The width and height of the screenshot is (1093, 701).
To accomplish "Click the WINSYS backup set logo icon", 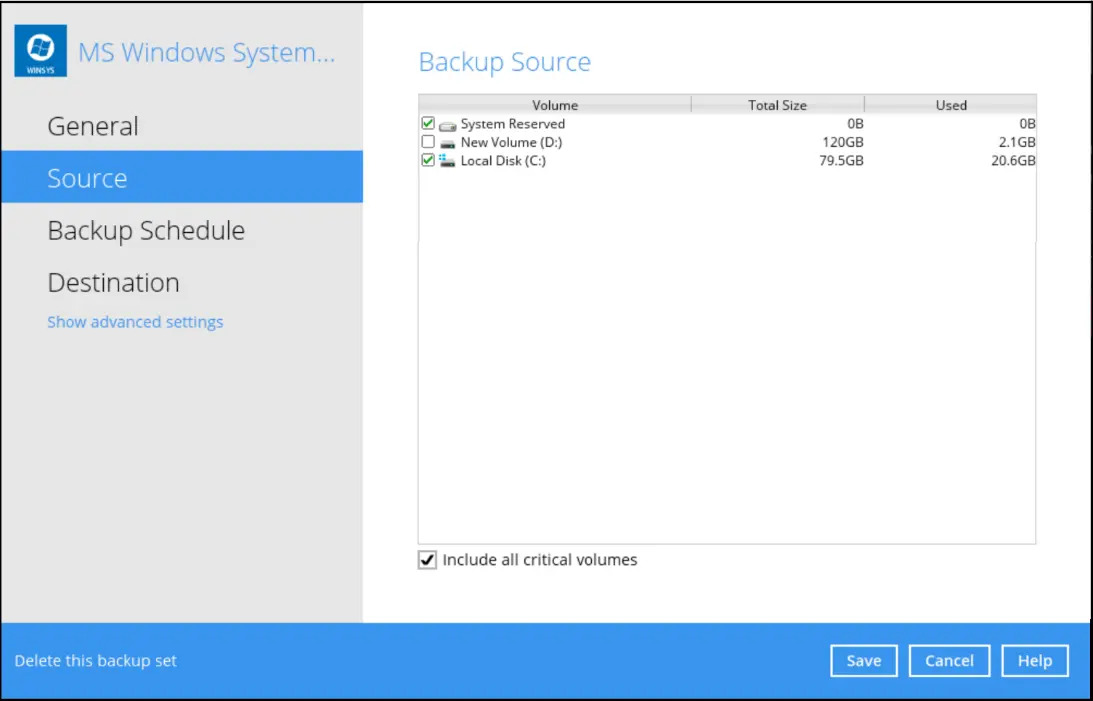I will click(41, 51).
